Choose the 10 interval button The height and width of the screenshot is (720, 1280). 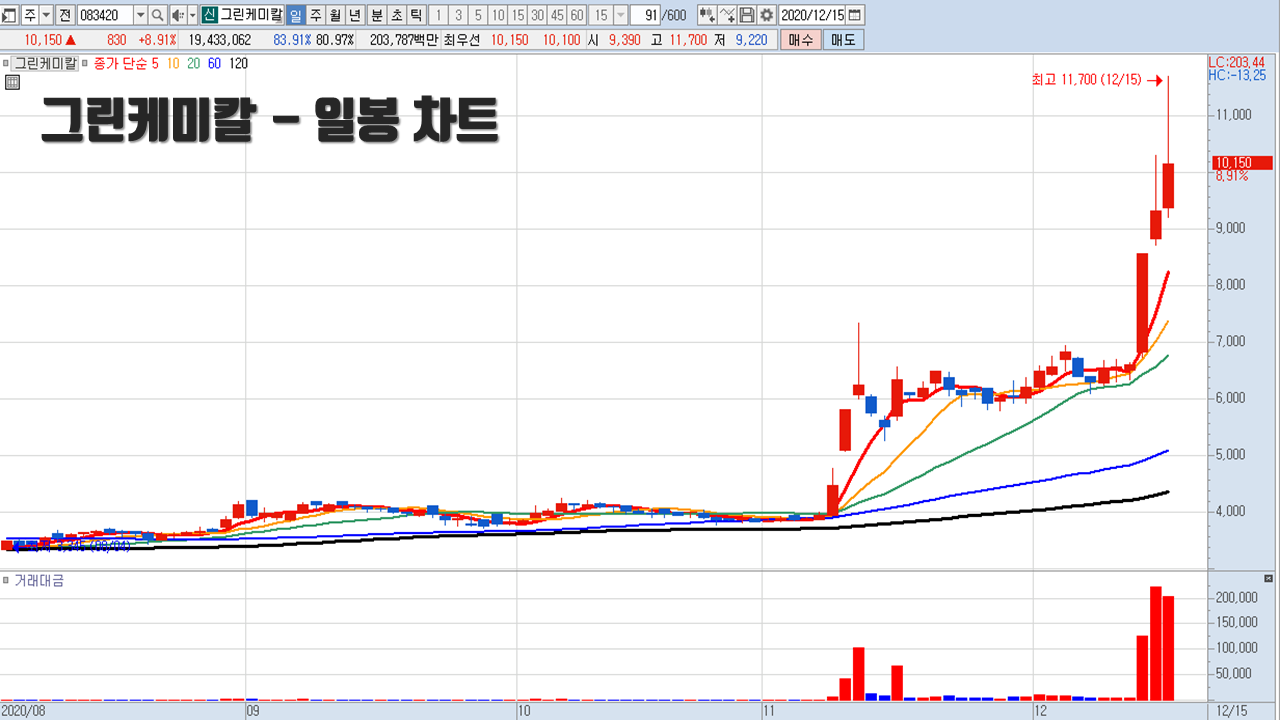click(497, 15)
